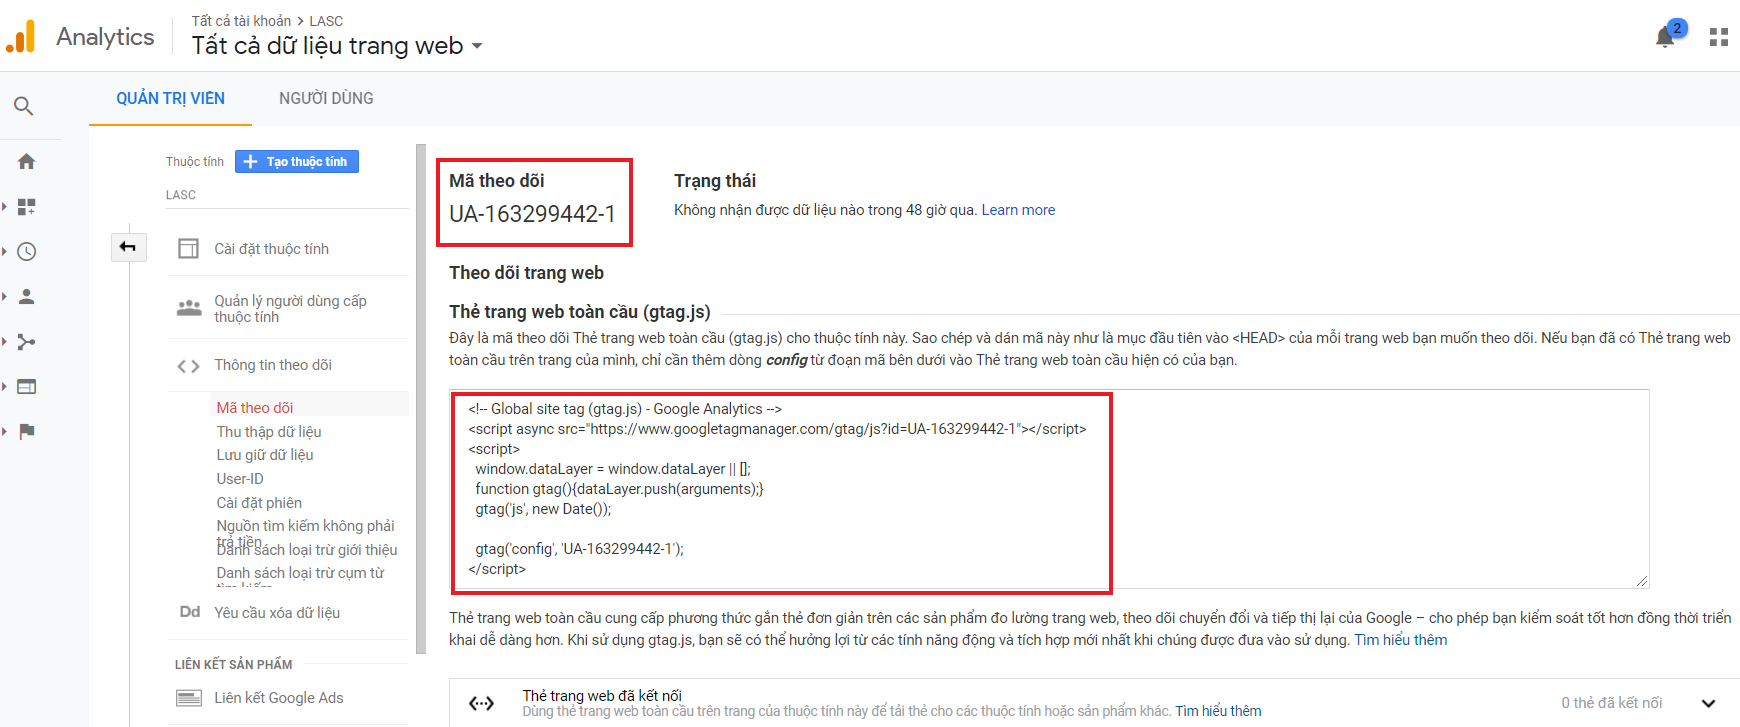
Task: Click the connected site tags code icon
Action: pos(481,703)
